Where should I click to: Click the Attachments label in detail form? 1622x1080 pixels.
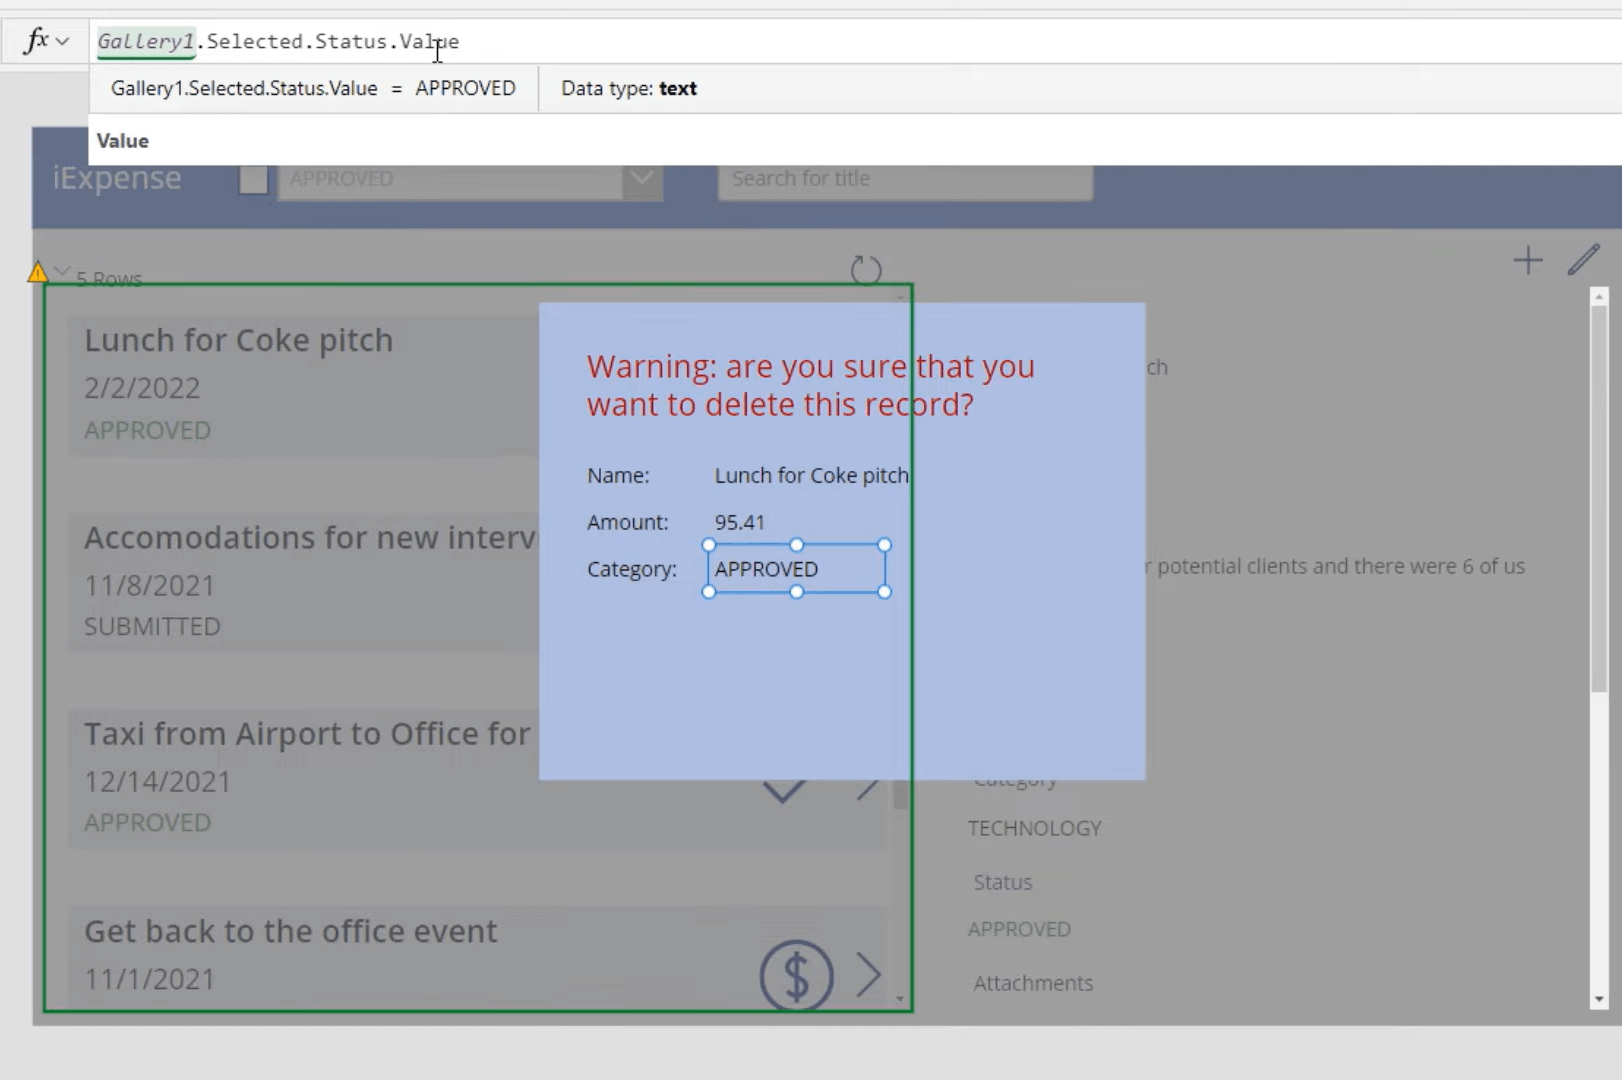pyautogui.click(x=1033, y=983)
